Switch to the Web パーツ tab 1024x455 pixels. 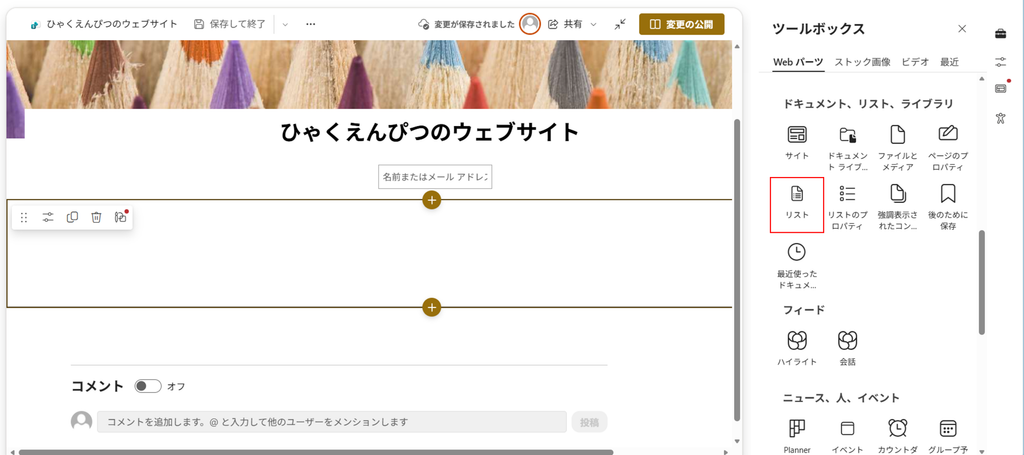tap(798, 62)
